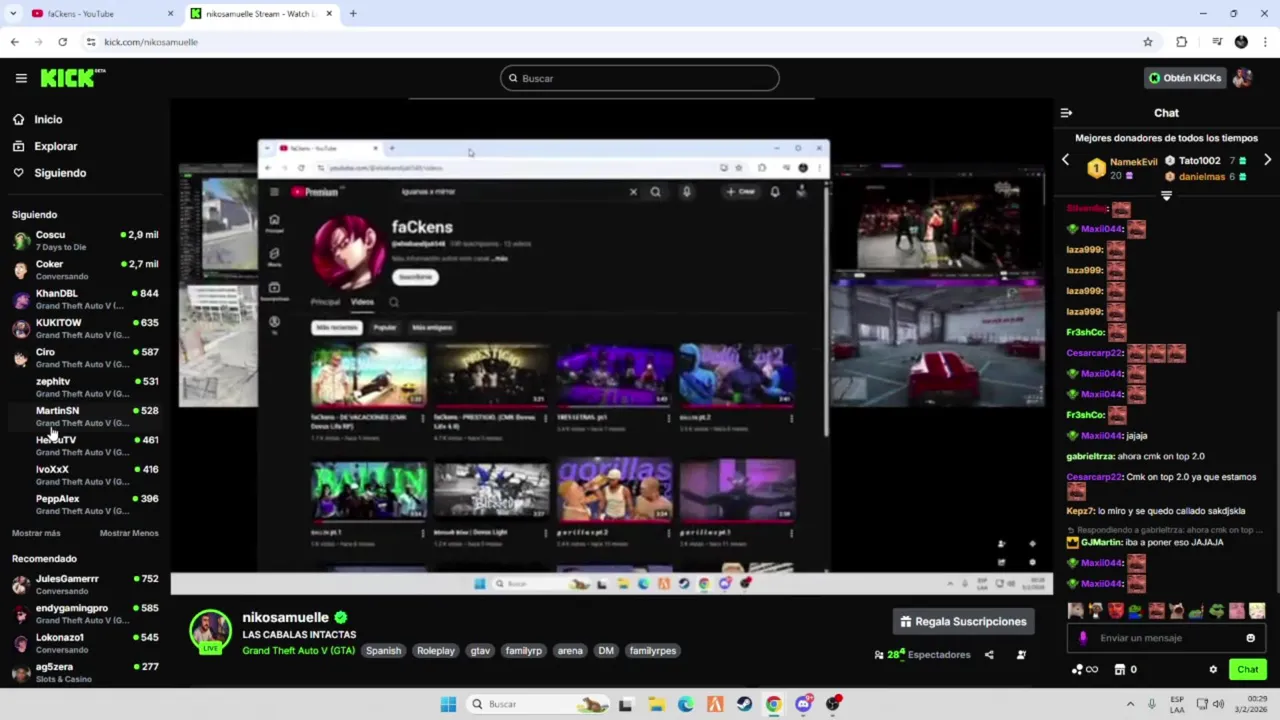The image size is (1280, 720).
Task: Open Steam from taskbar
Action: (x=744, y=704)
